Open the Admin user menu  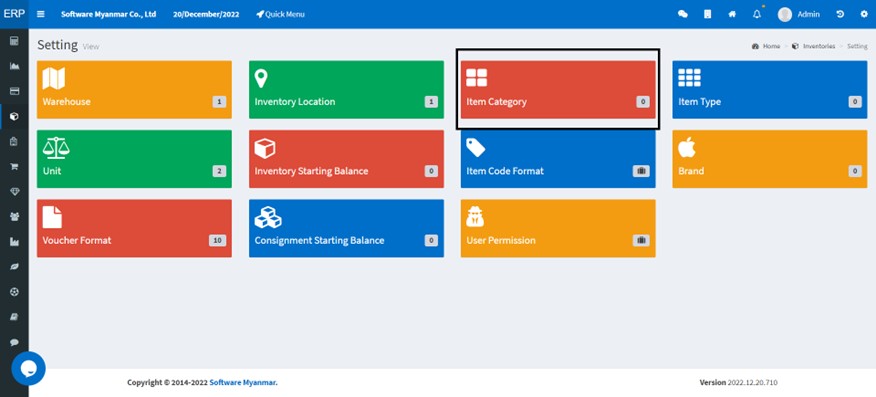[799, 15]
